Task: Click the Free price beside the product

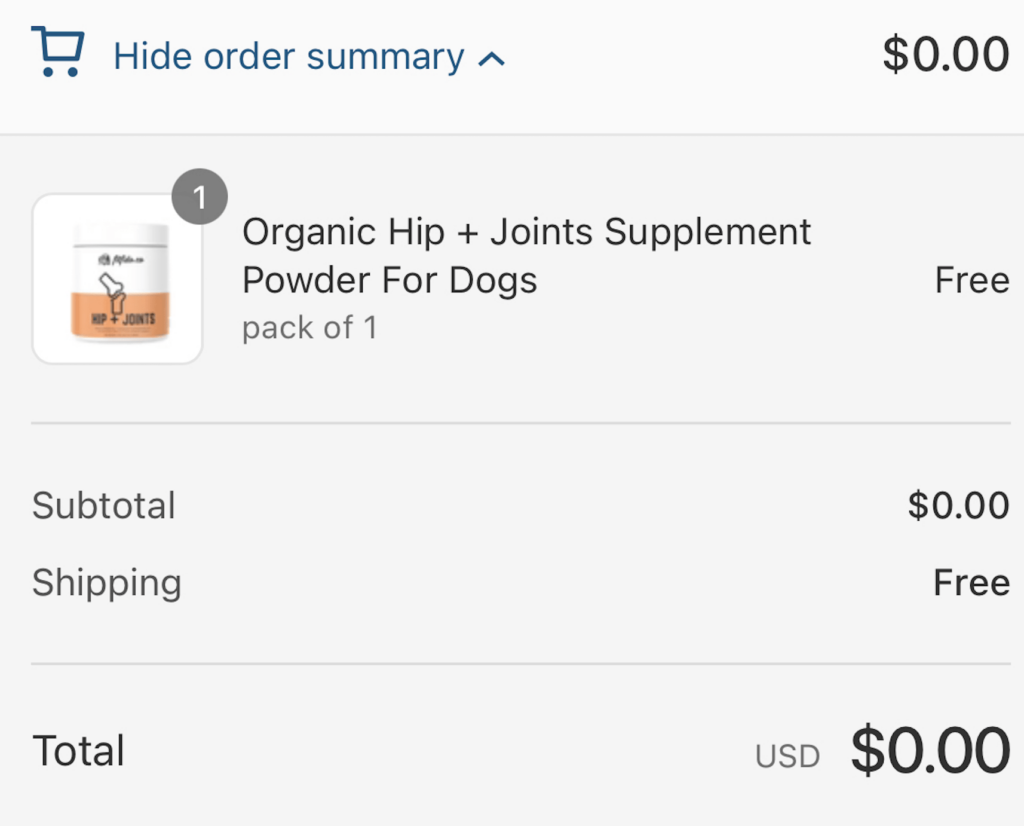Action: tap(971, 280)
